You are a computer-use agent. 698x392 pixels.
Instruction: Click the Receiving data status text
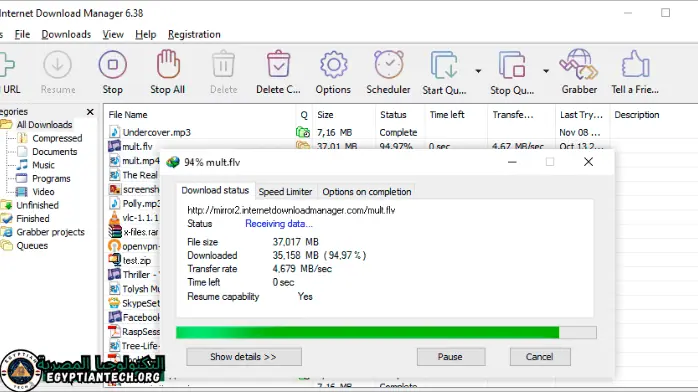click(279, 223)
